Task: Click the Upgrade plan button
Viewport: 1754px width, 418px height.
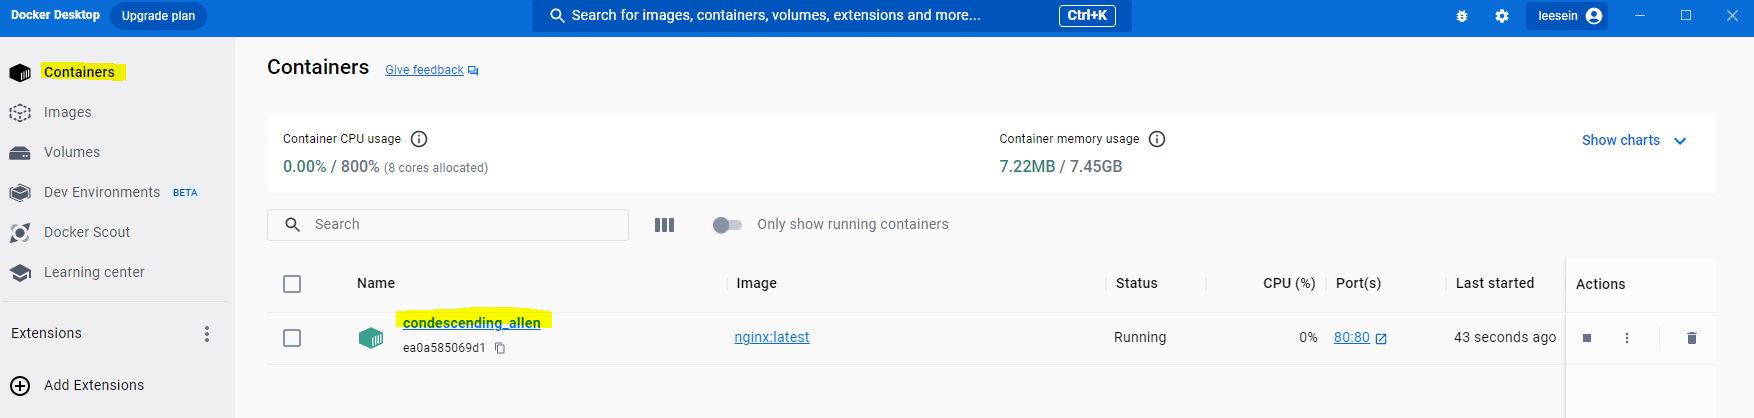Action: [158, 16]
